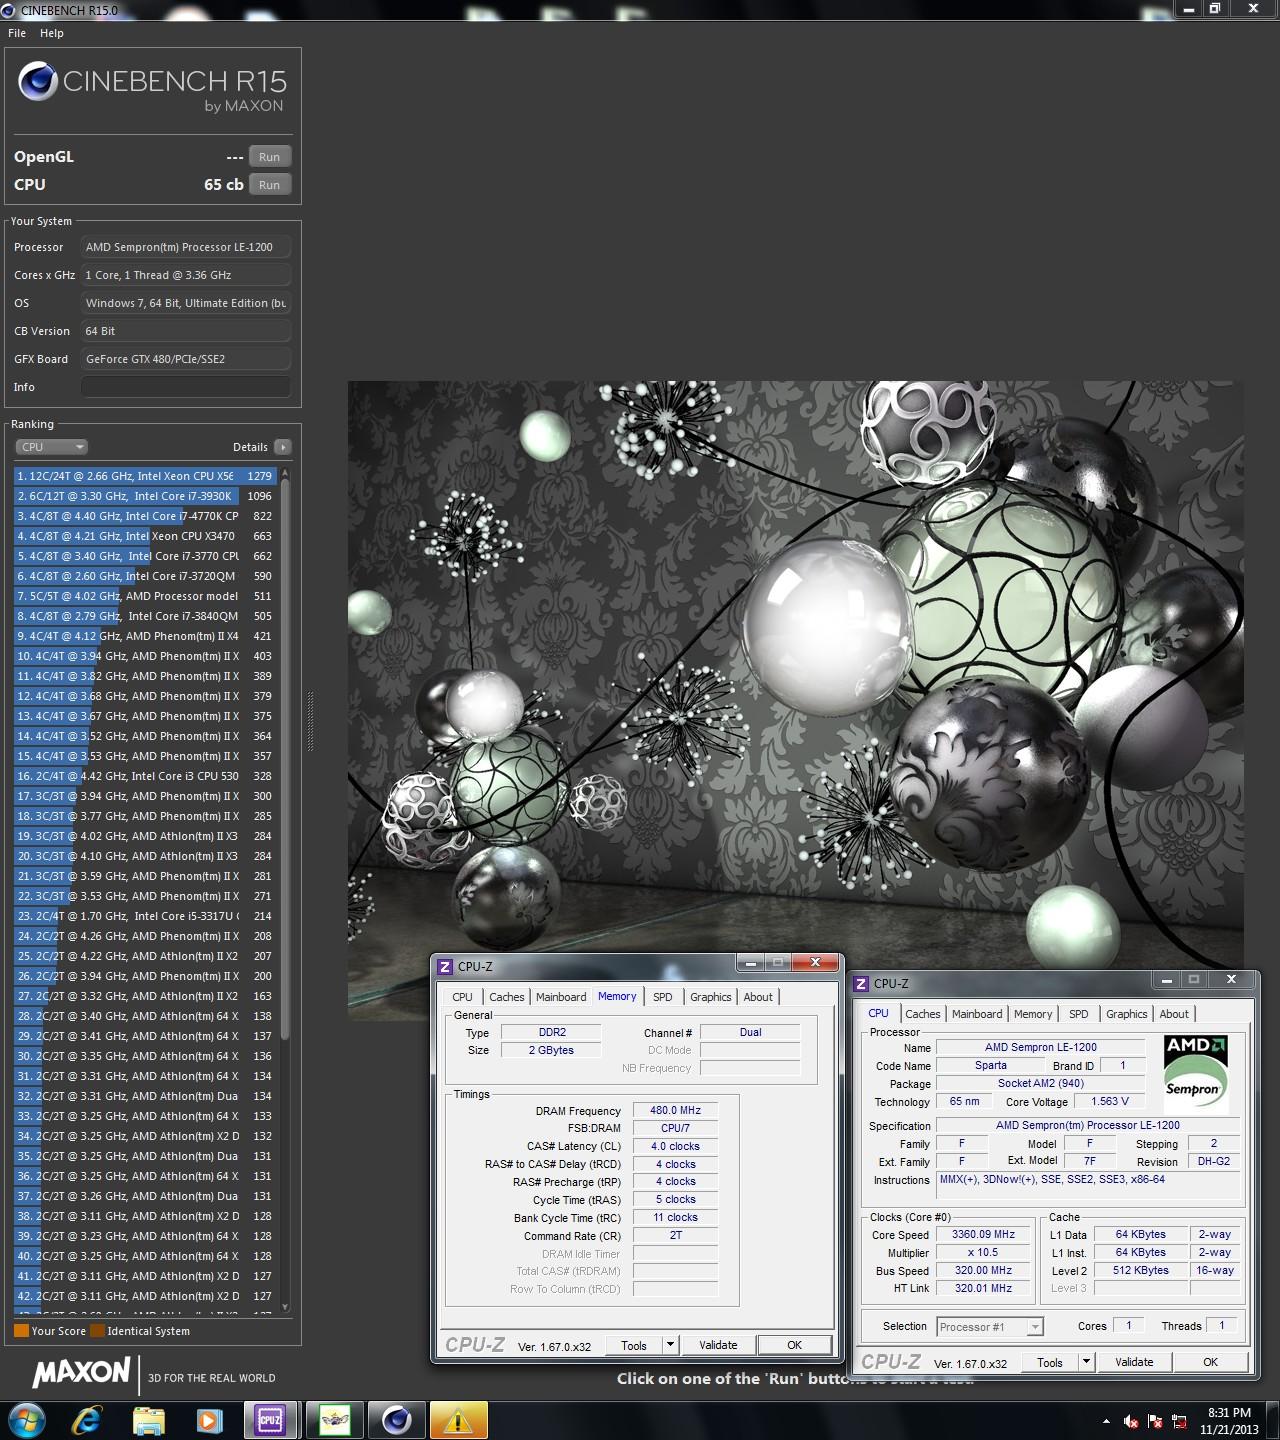This screenshot has height=1440, width=1280.
Task: Open Windows Start menu
Action: (x=25, y=1420)
